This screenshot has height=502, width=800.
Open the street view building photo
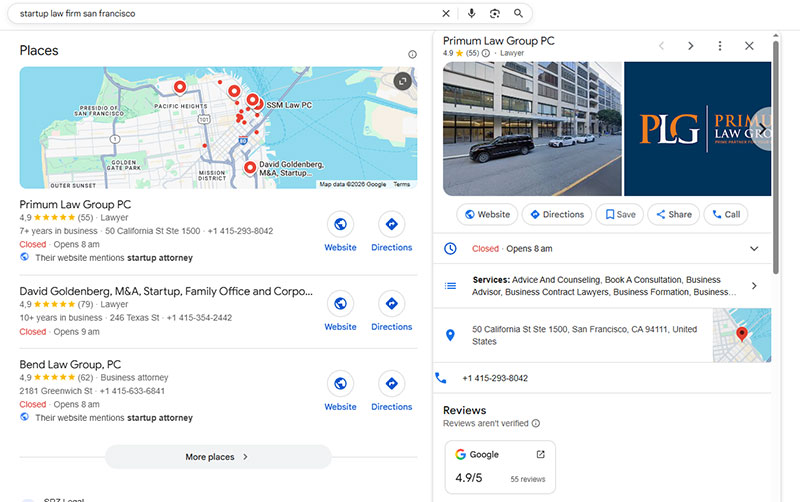(x=533, y=129)
